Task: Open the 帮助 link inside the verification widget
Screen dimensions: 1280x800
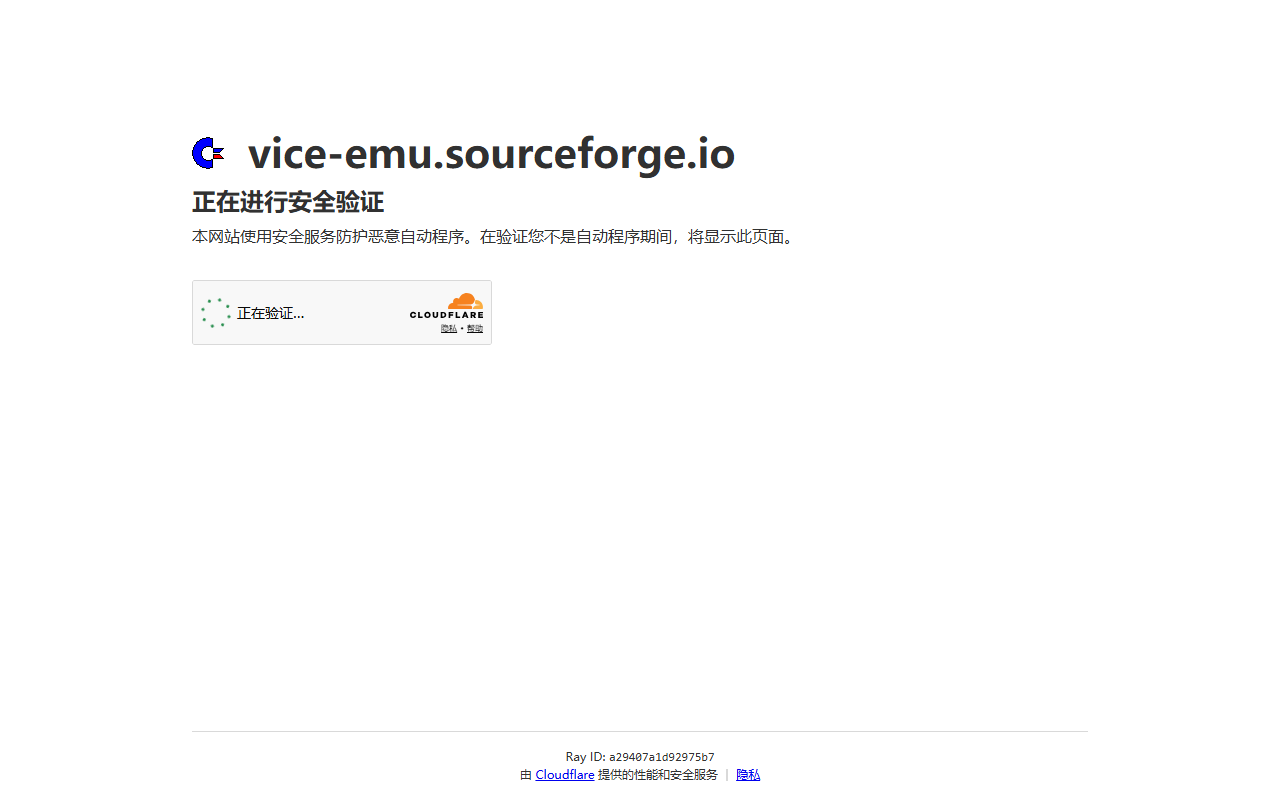Action: click(x=475, y=328)
